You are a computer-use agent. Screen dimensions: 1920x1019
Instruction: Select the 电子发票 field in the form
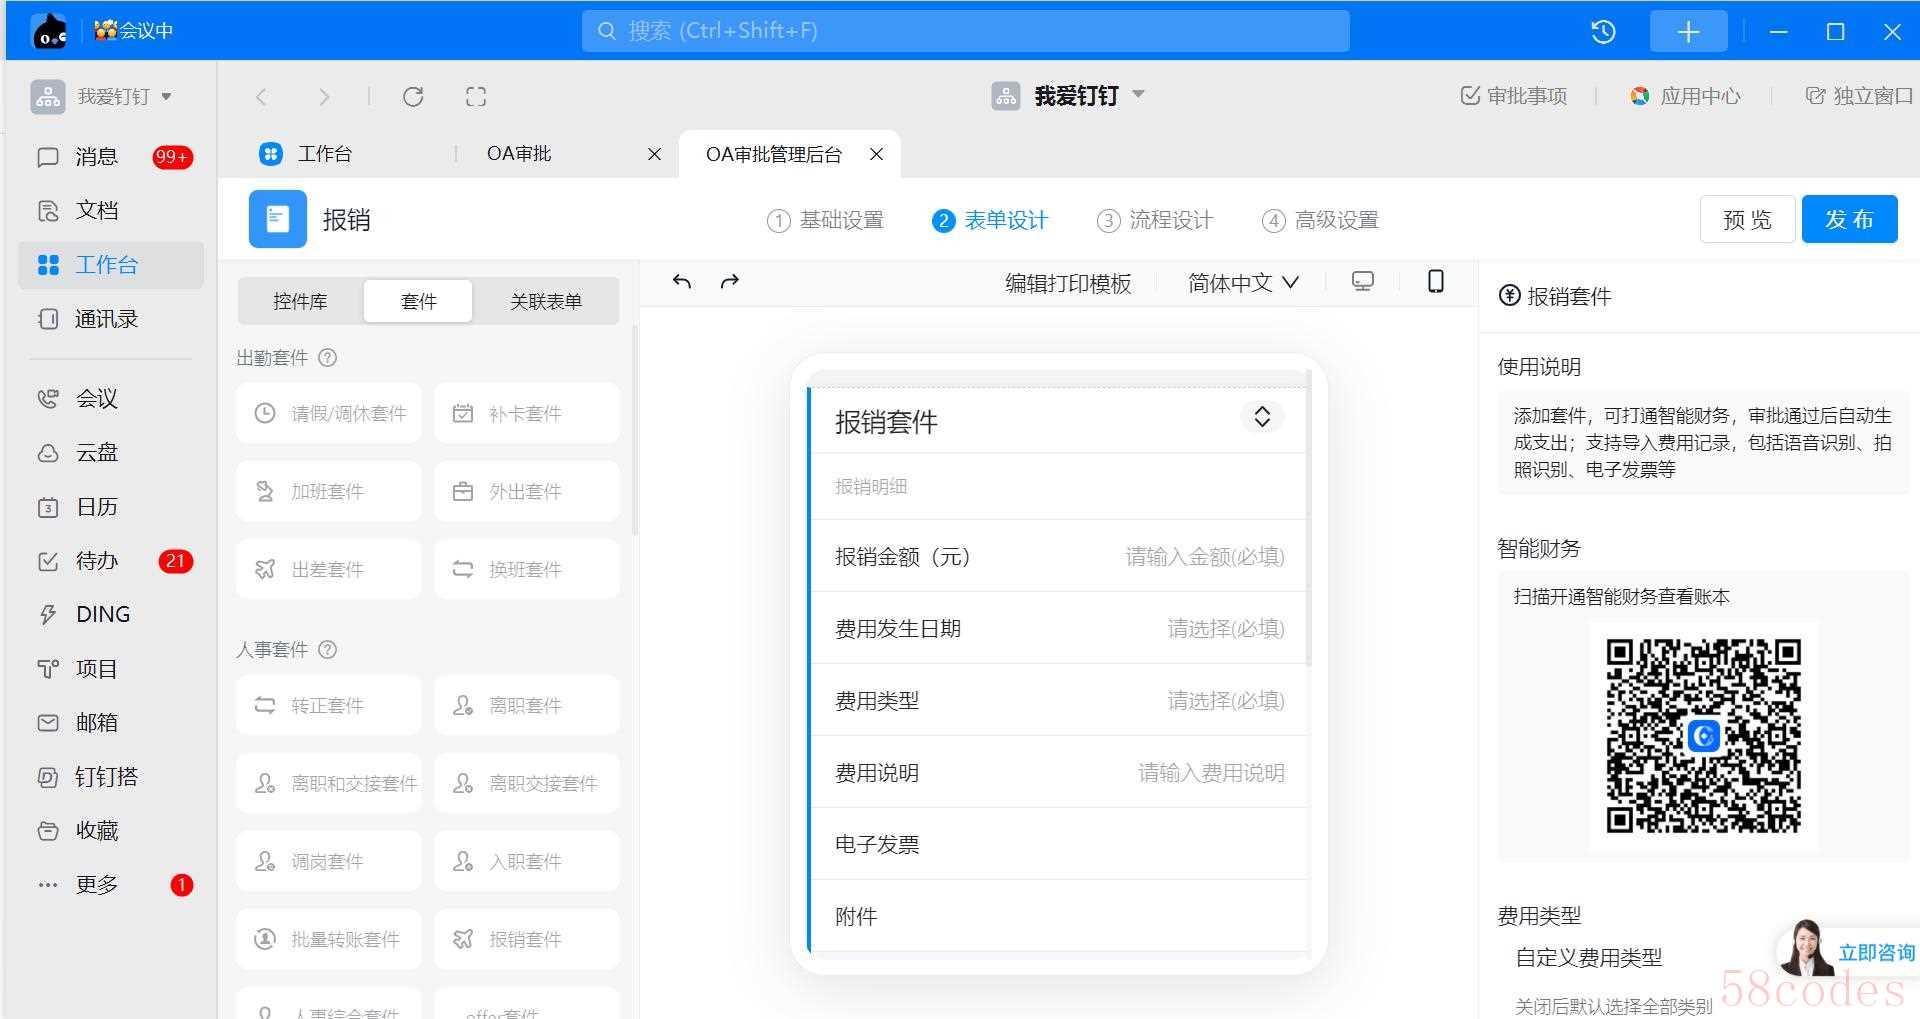coord(1059,844)
